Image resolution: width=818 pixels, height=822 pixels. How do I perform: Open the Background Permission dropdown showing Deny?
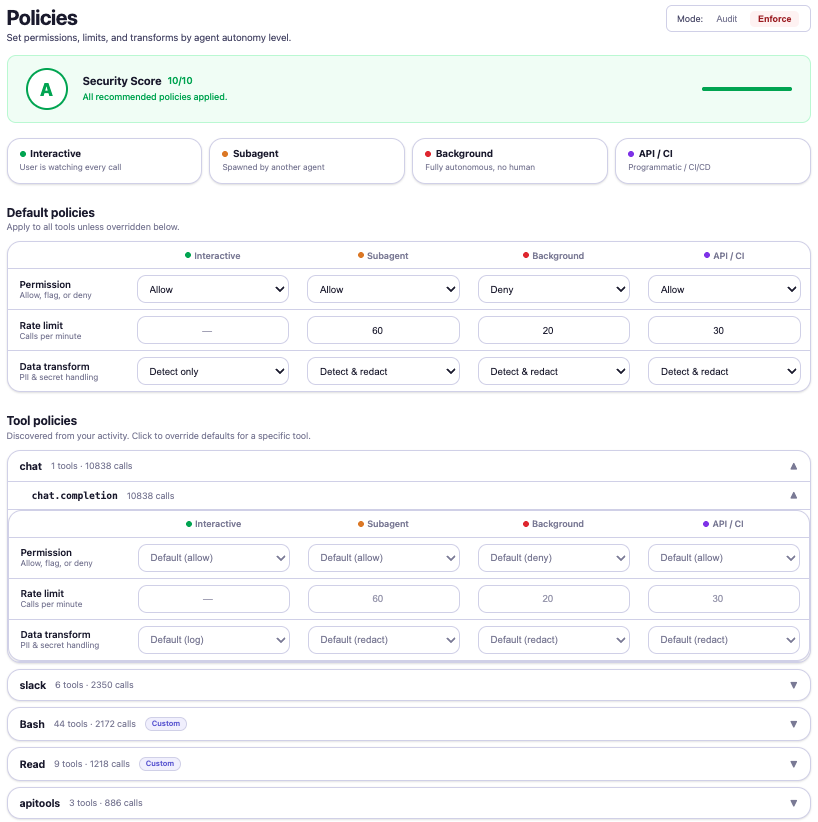[553, 289]
